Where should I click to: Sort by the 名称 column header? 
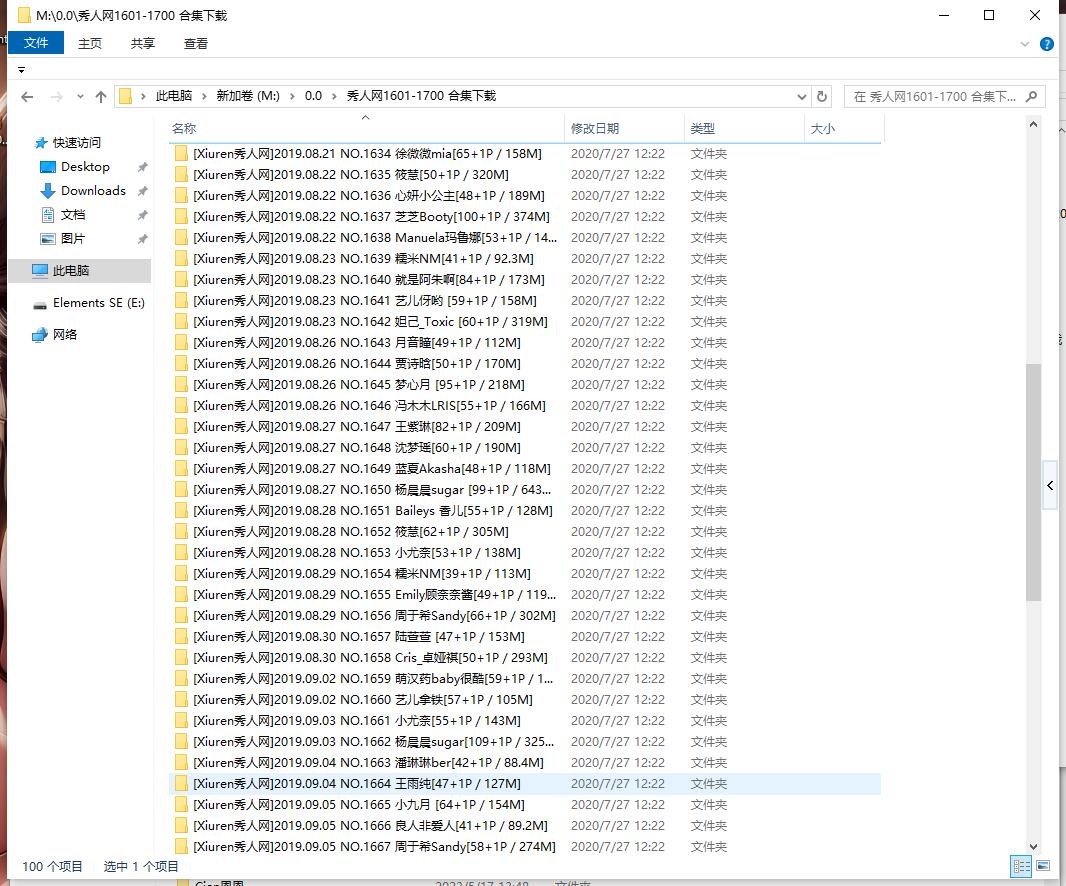pyautogui.click(x=184, y=129)
